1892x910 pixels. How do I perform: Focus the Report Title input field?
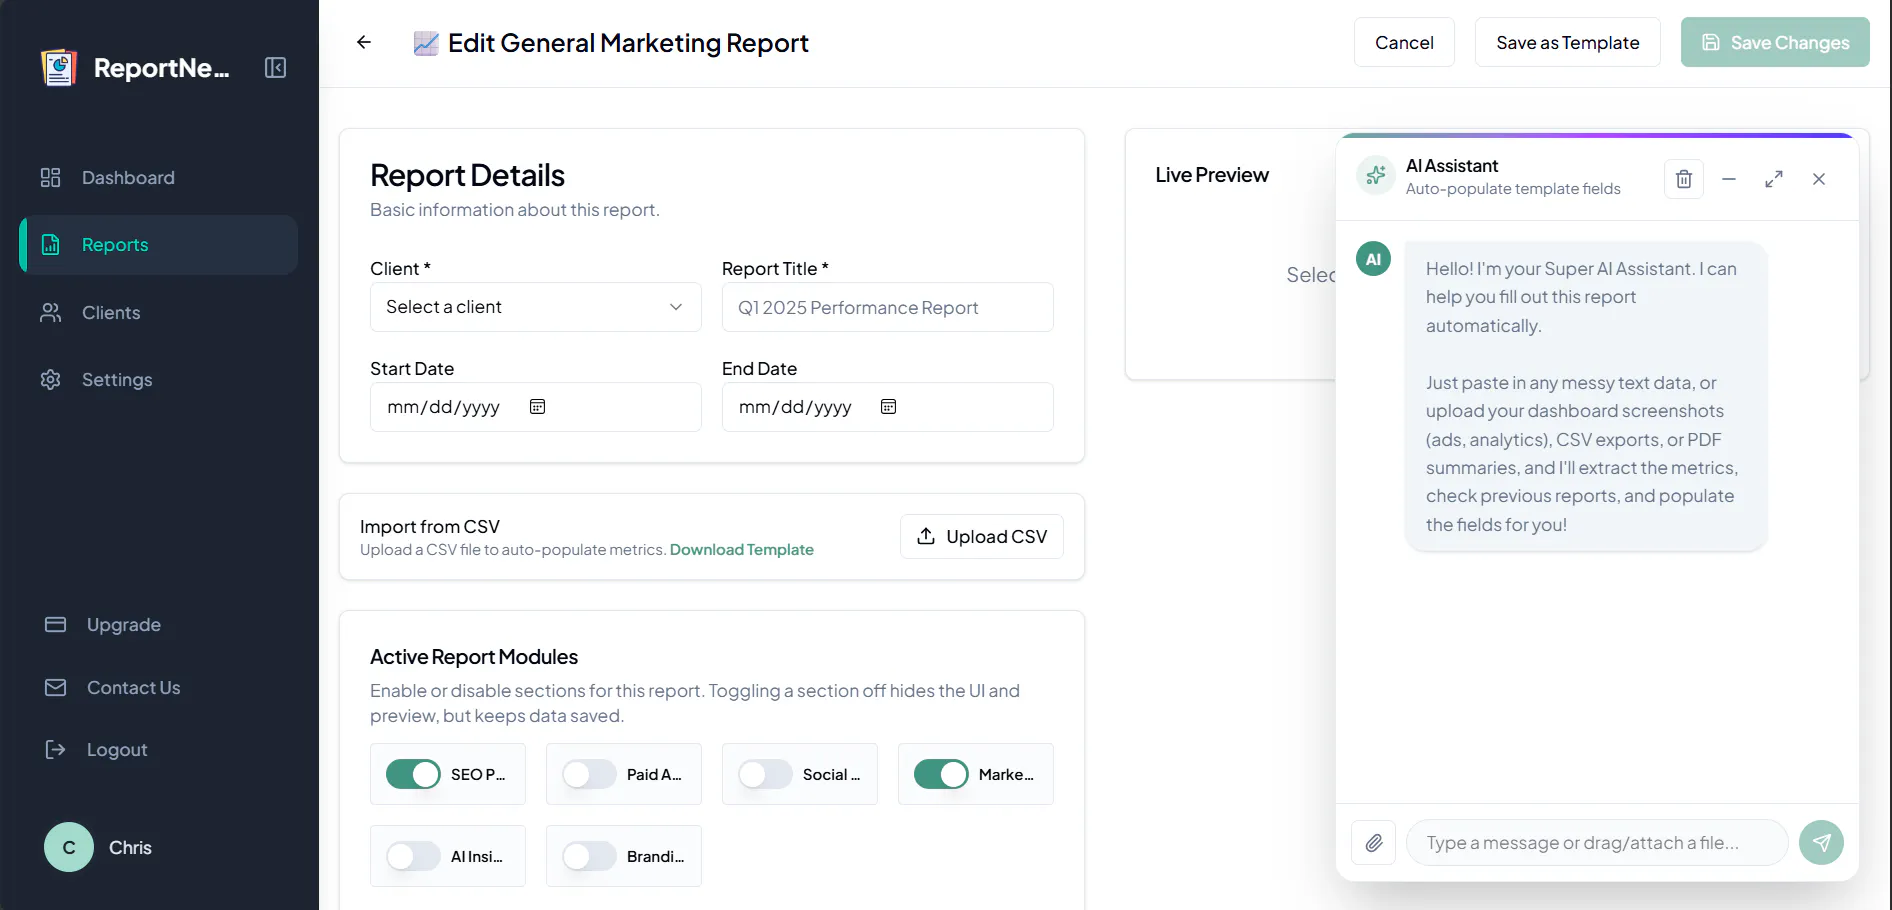click(x=888, y=307)
